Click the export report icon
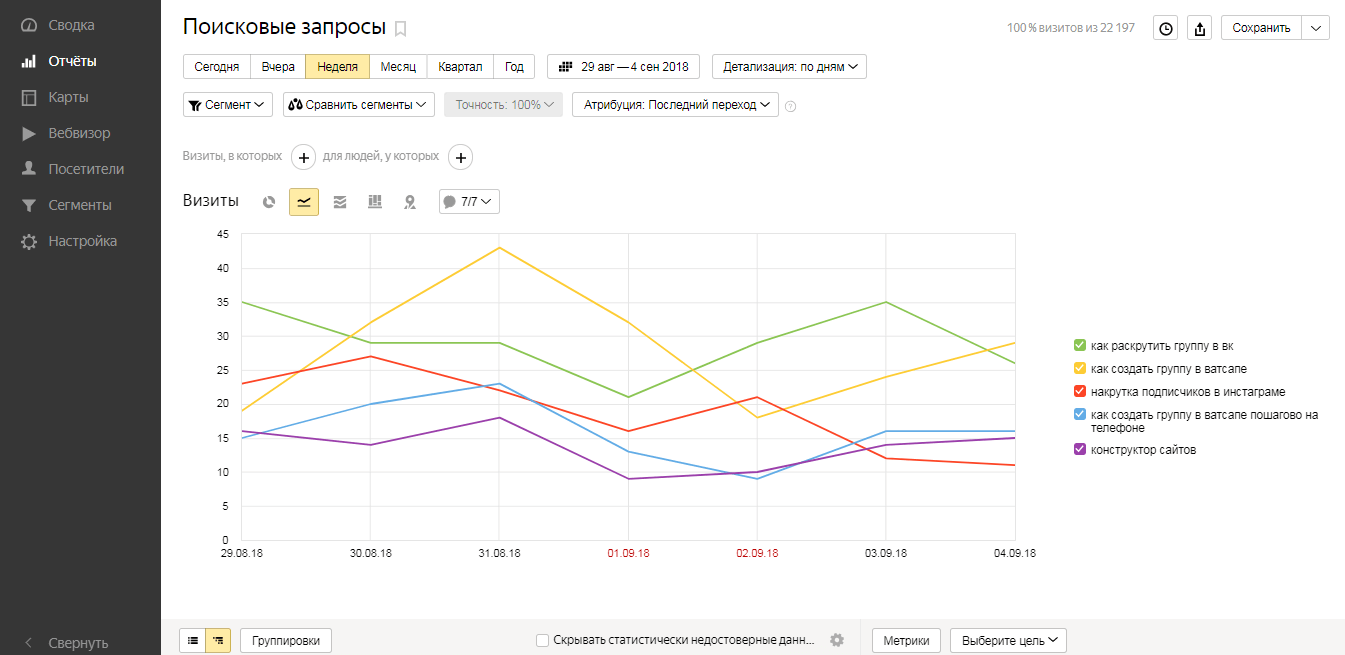The width and height of the screenshot is (1345, 655). [1200, 28]
